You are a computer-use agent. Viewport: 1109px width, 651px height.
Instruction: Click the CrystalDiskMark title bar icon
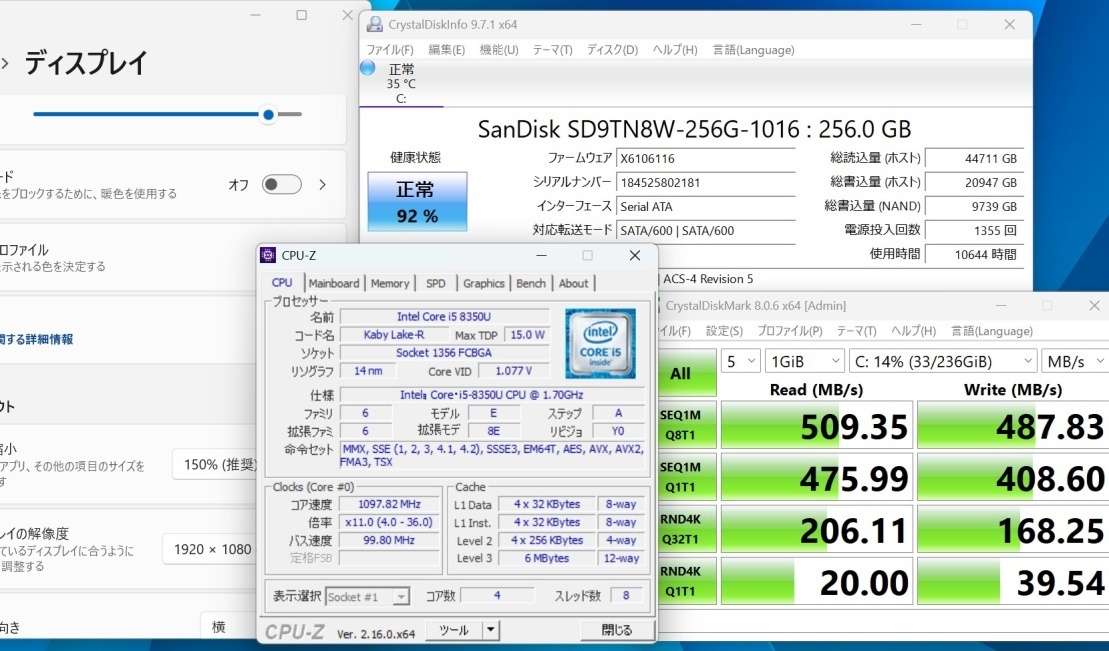tap(654, 305)
